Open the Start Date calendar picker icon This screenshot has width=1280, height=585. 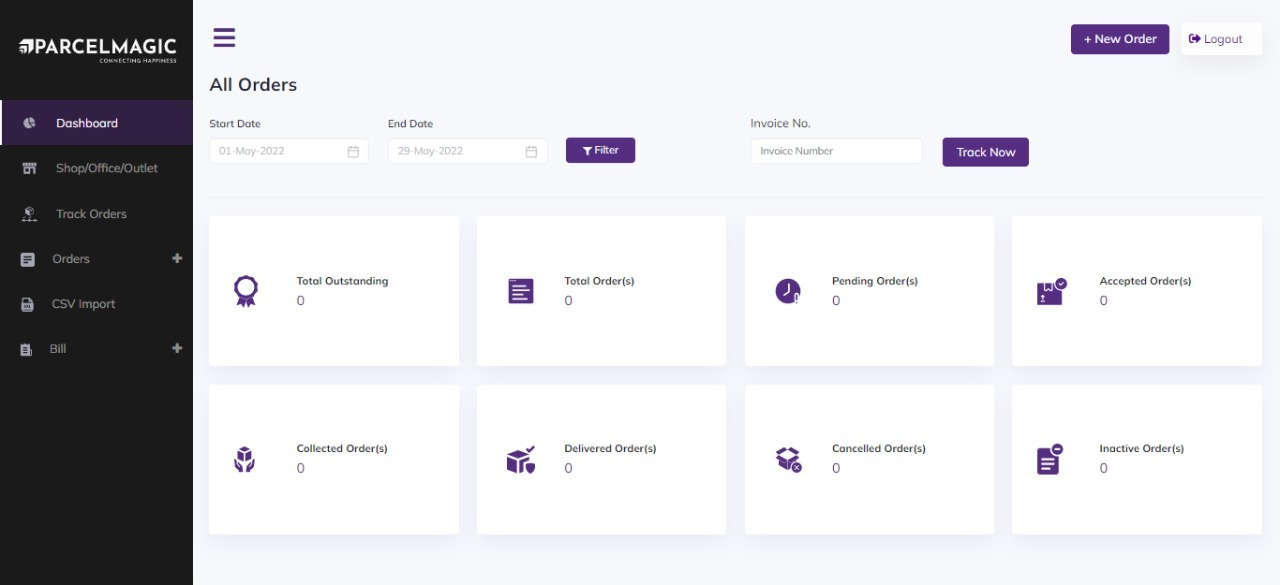353,151
